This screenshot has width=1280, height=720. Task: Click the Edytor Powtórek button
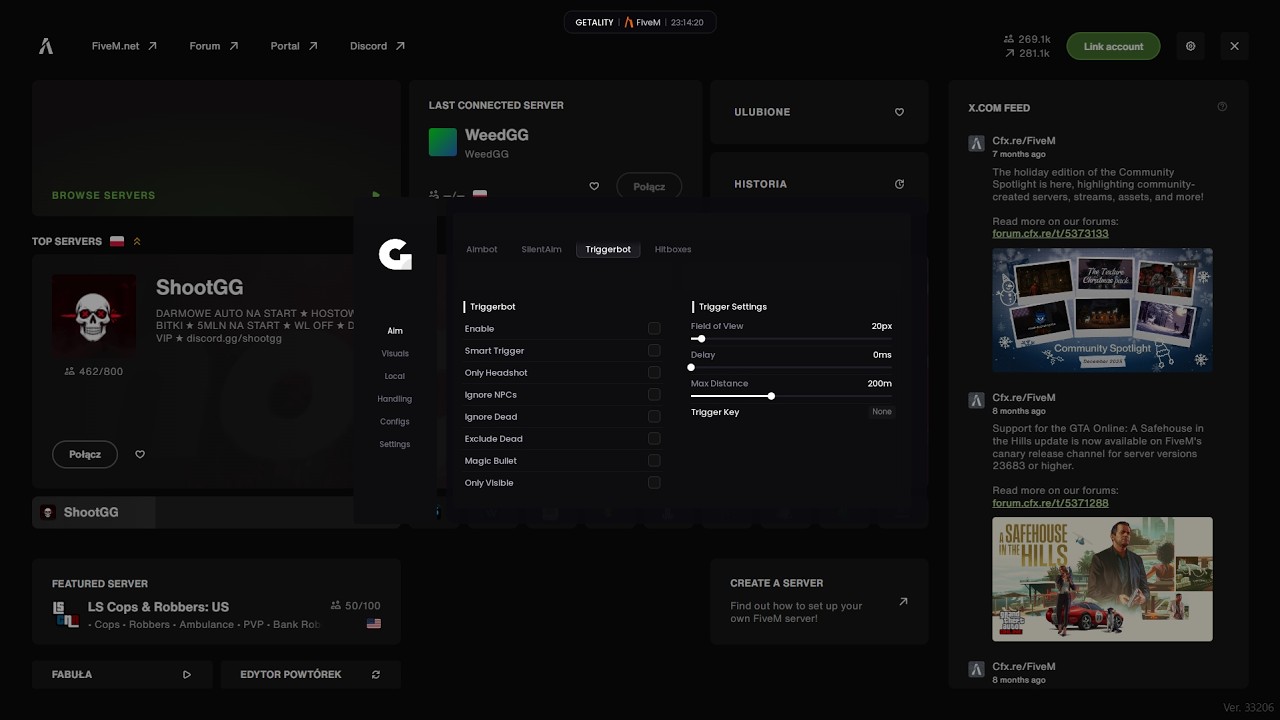click(x=311, y=675)
